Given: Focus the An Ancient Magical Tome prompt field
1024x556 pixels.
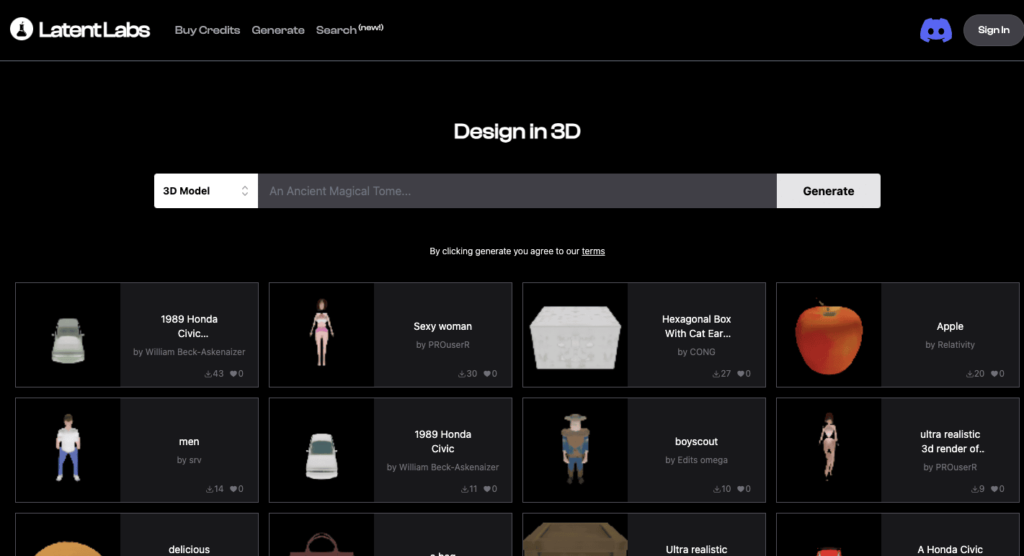Looking at the screenshot, I should [x=517, y=191].
